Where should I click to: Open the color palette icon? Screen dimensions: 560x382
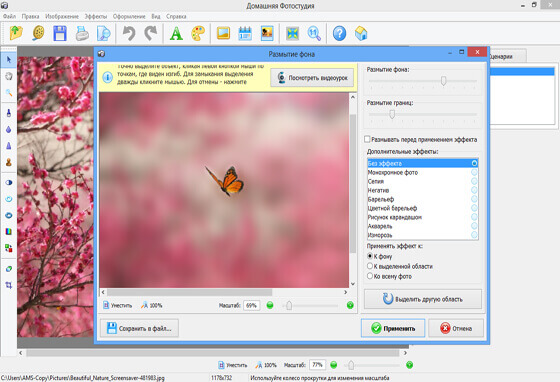[198, 33]
